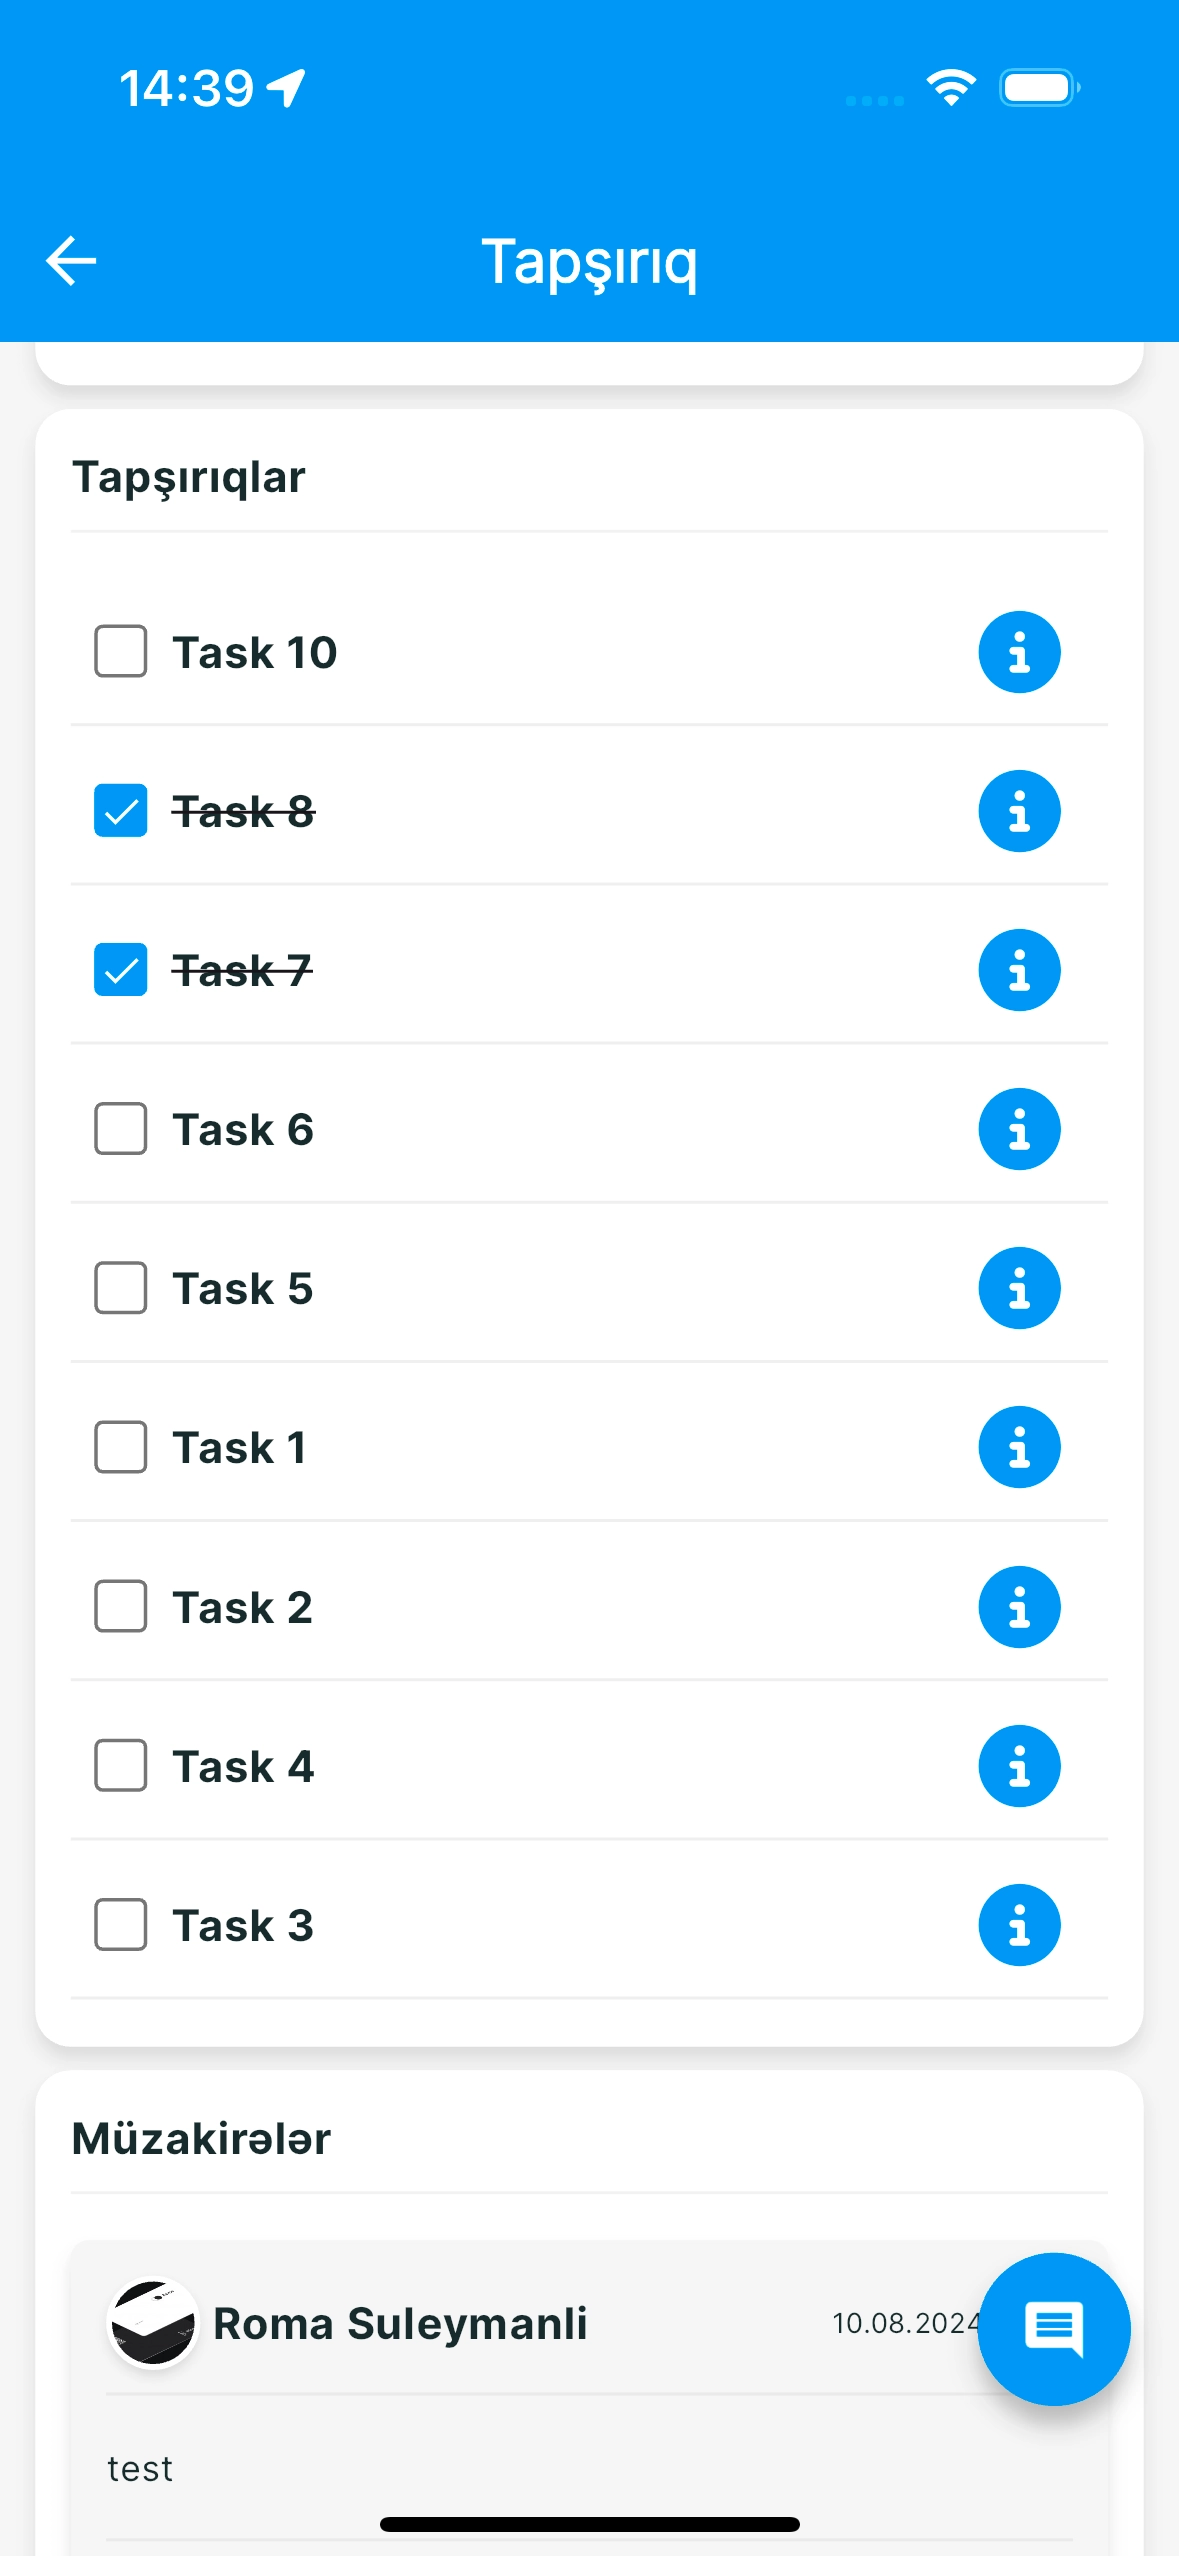Show Task 4 information
Screen dimensions: 1179x2556
[1018, 1766]
